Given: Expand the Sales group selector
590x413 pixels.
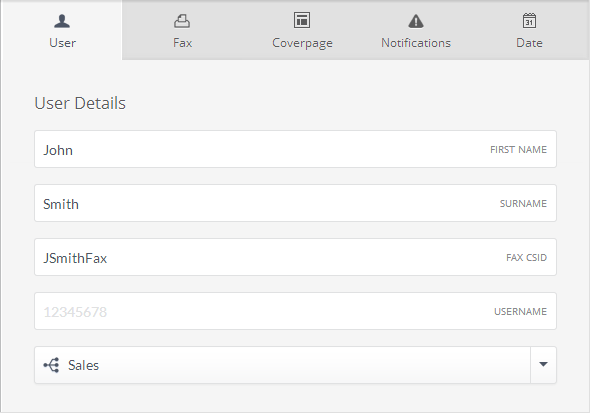Looking at the screenshot, I should [295, 365].
